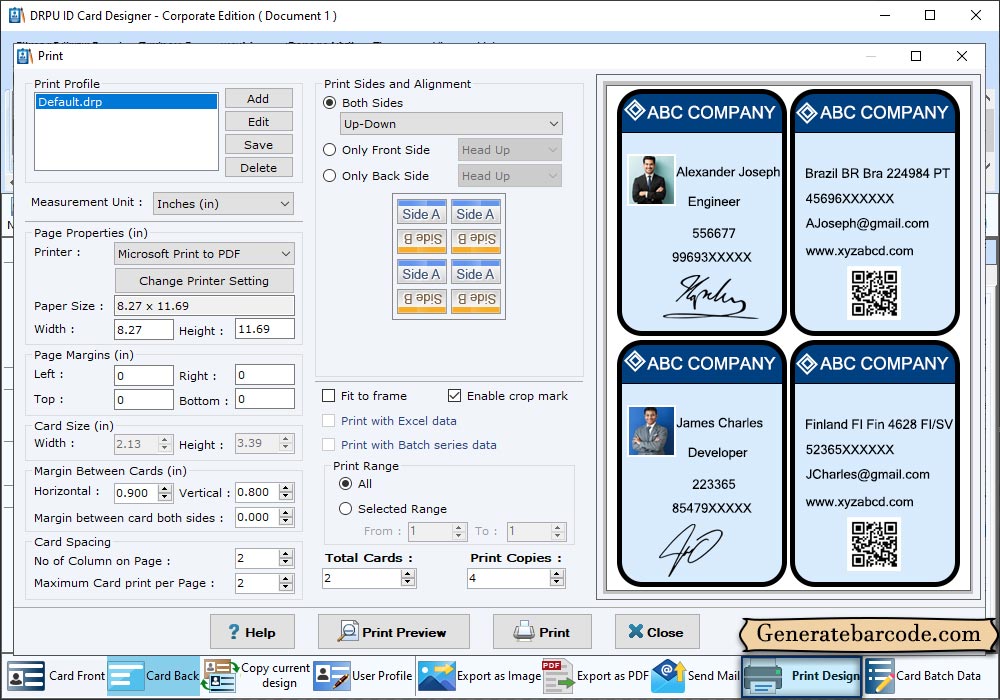Click the Export as Image icon

click(436, 676)
